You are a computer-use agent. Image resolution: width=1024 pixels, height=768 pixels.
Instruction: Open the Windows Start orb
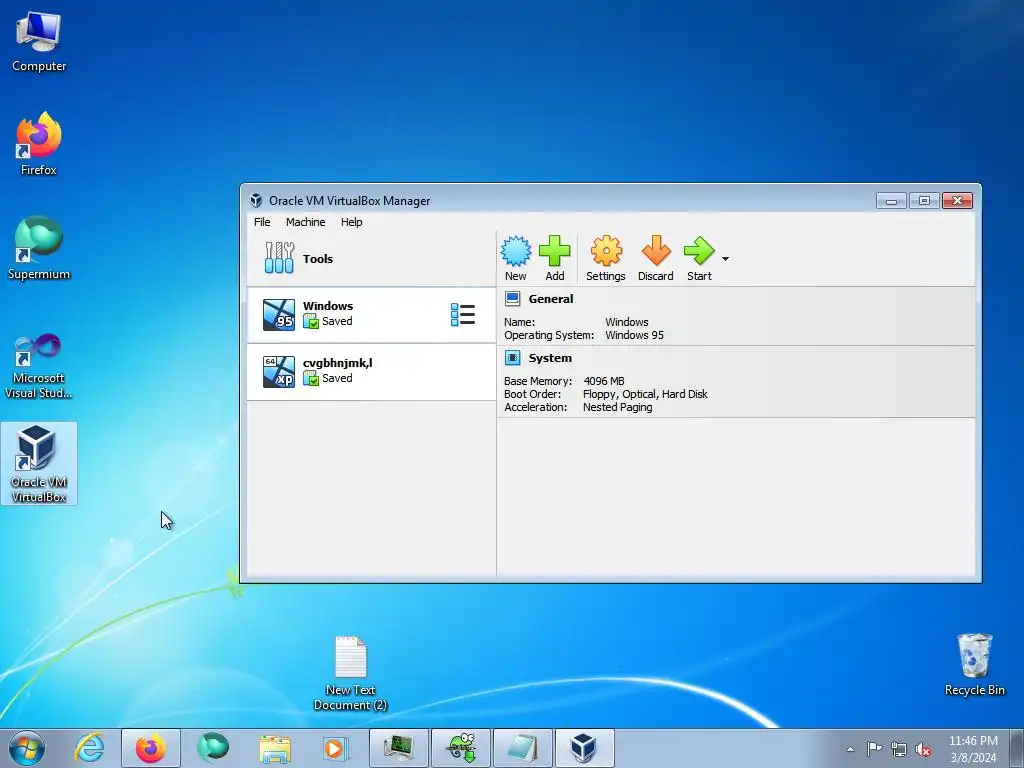pos(27,748)
